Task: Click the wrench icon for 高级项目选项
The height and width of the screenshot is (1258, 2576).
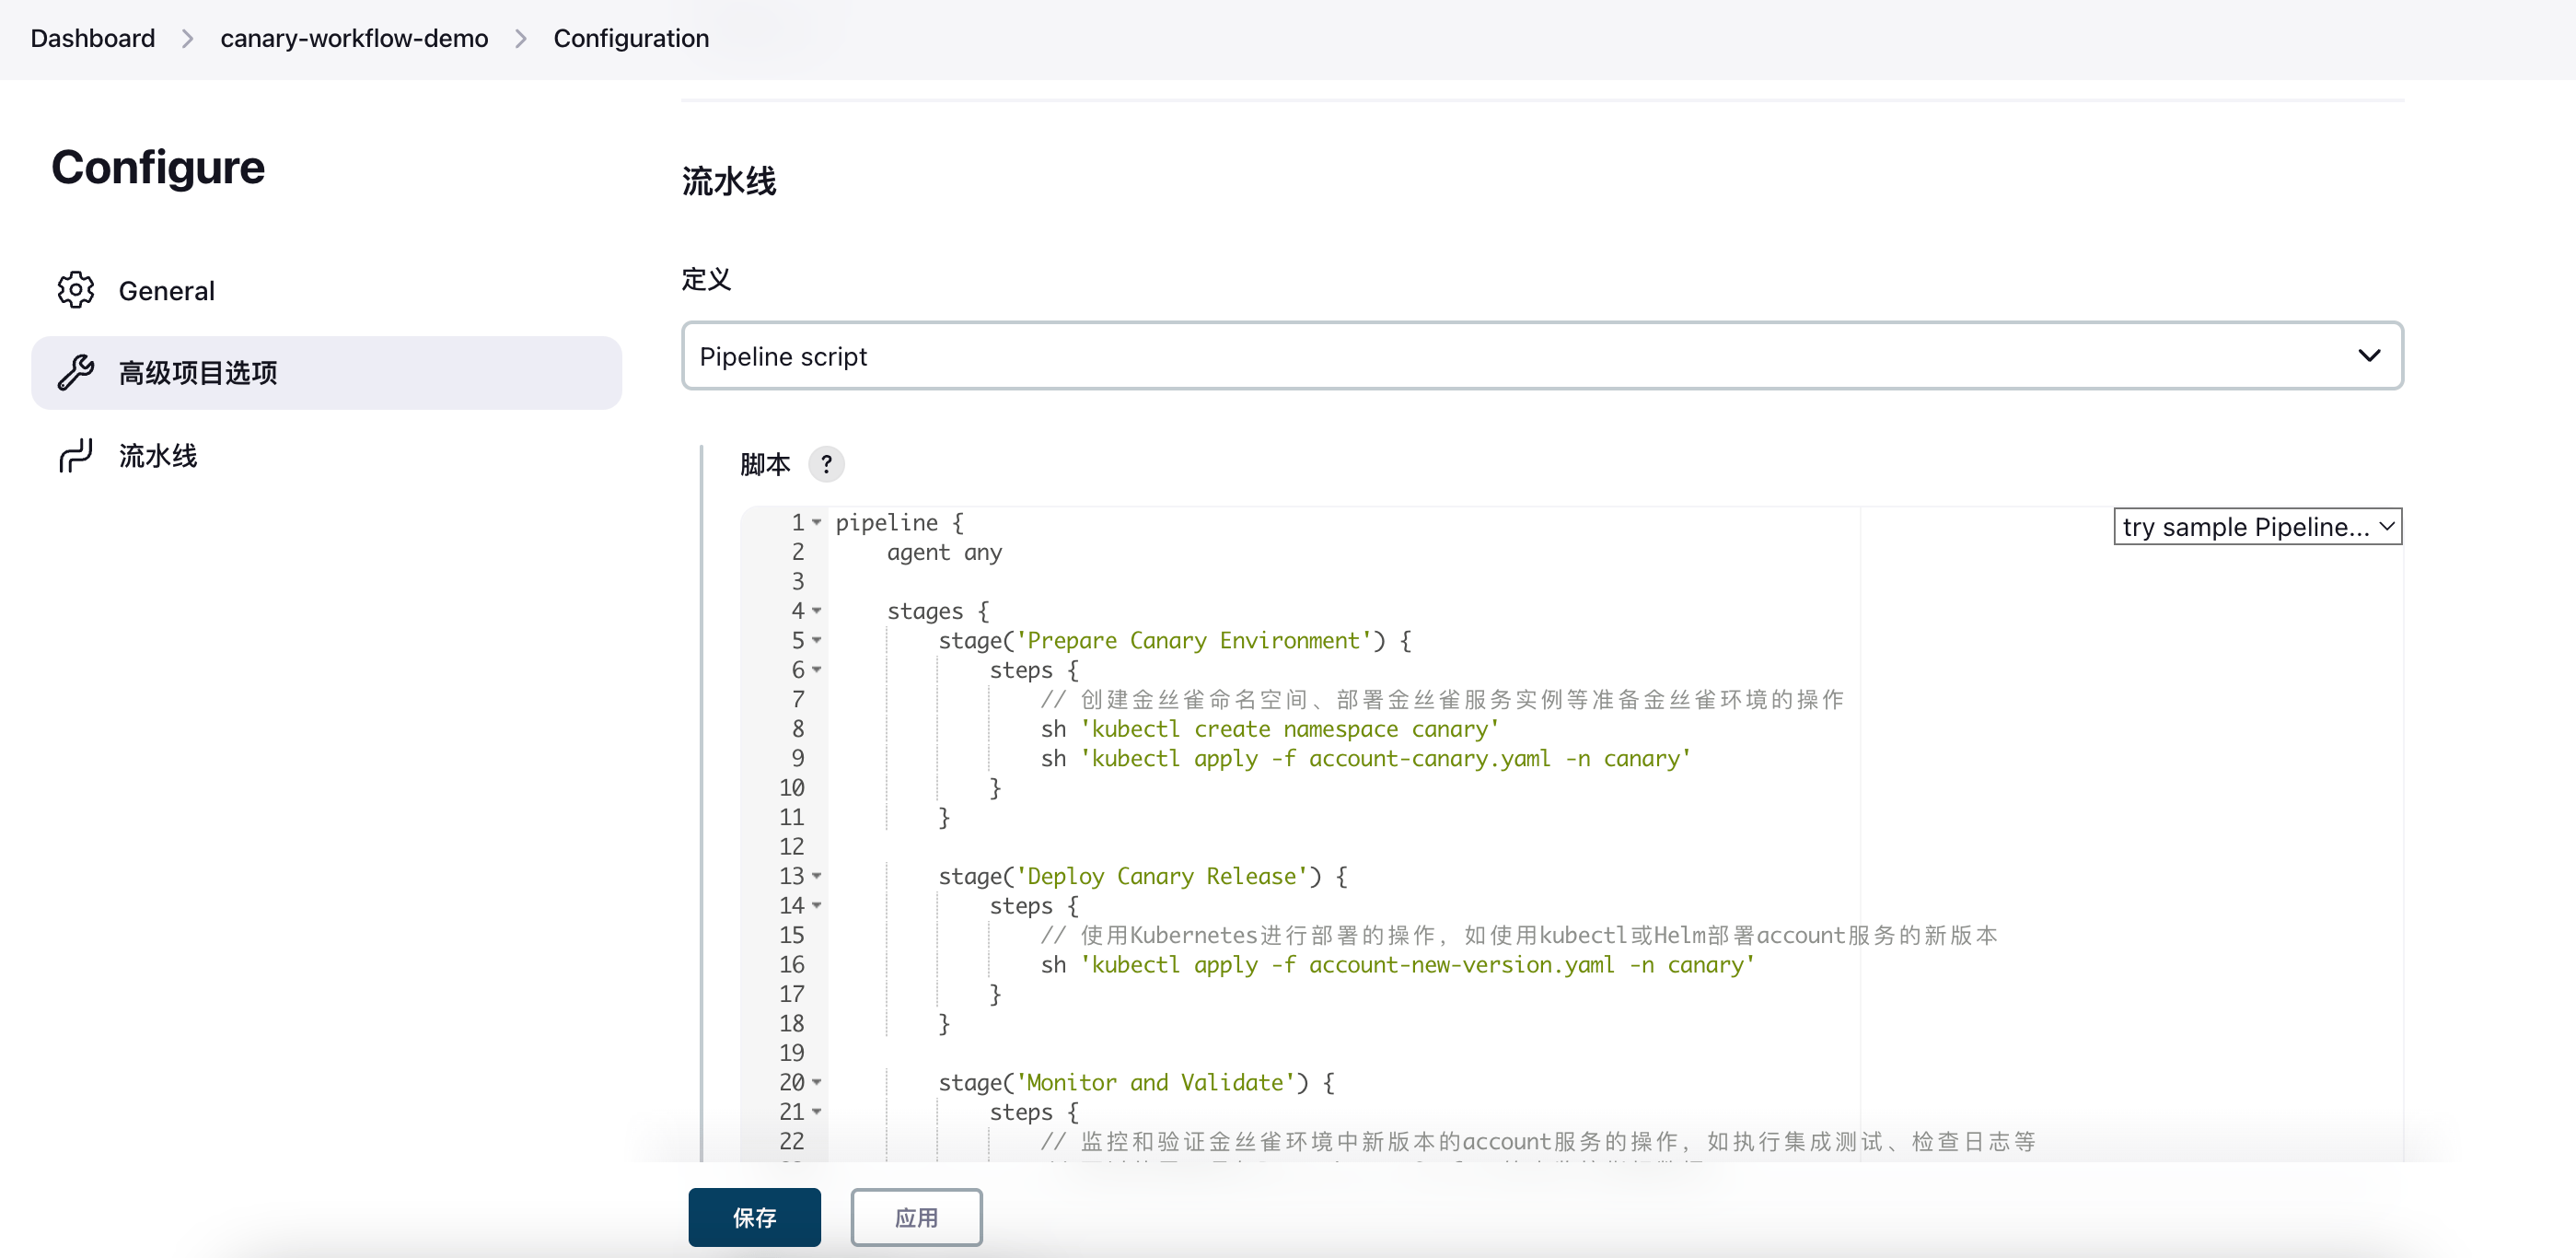Action: [x=75, y=372]
